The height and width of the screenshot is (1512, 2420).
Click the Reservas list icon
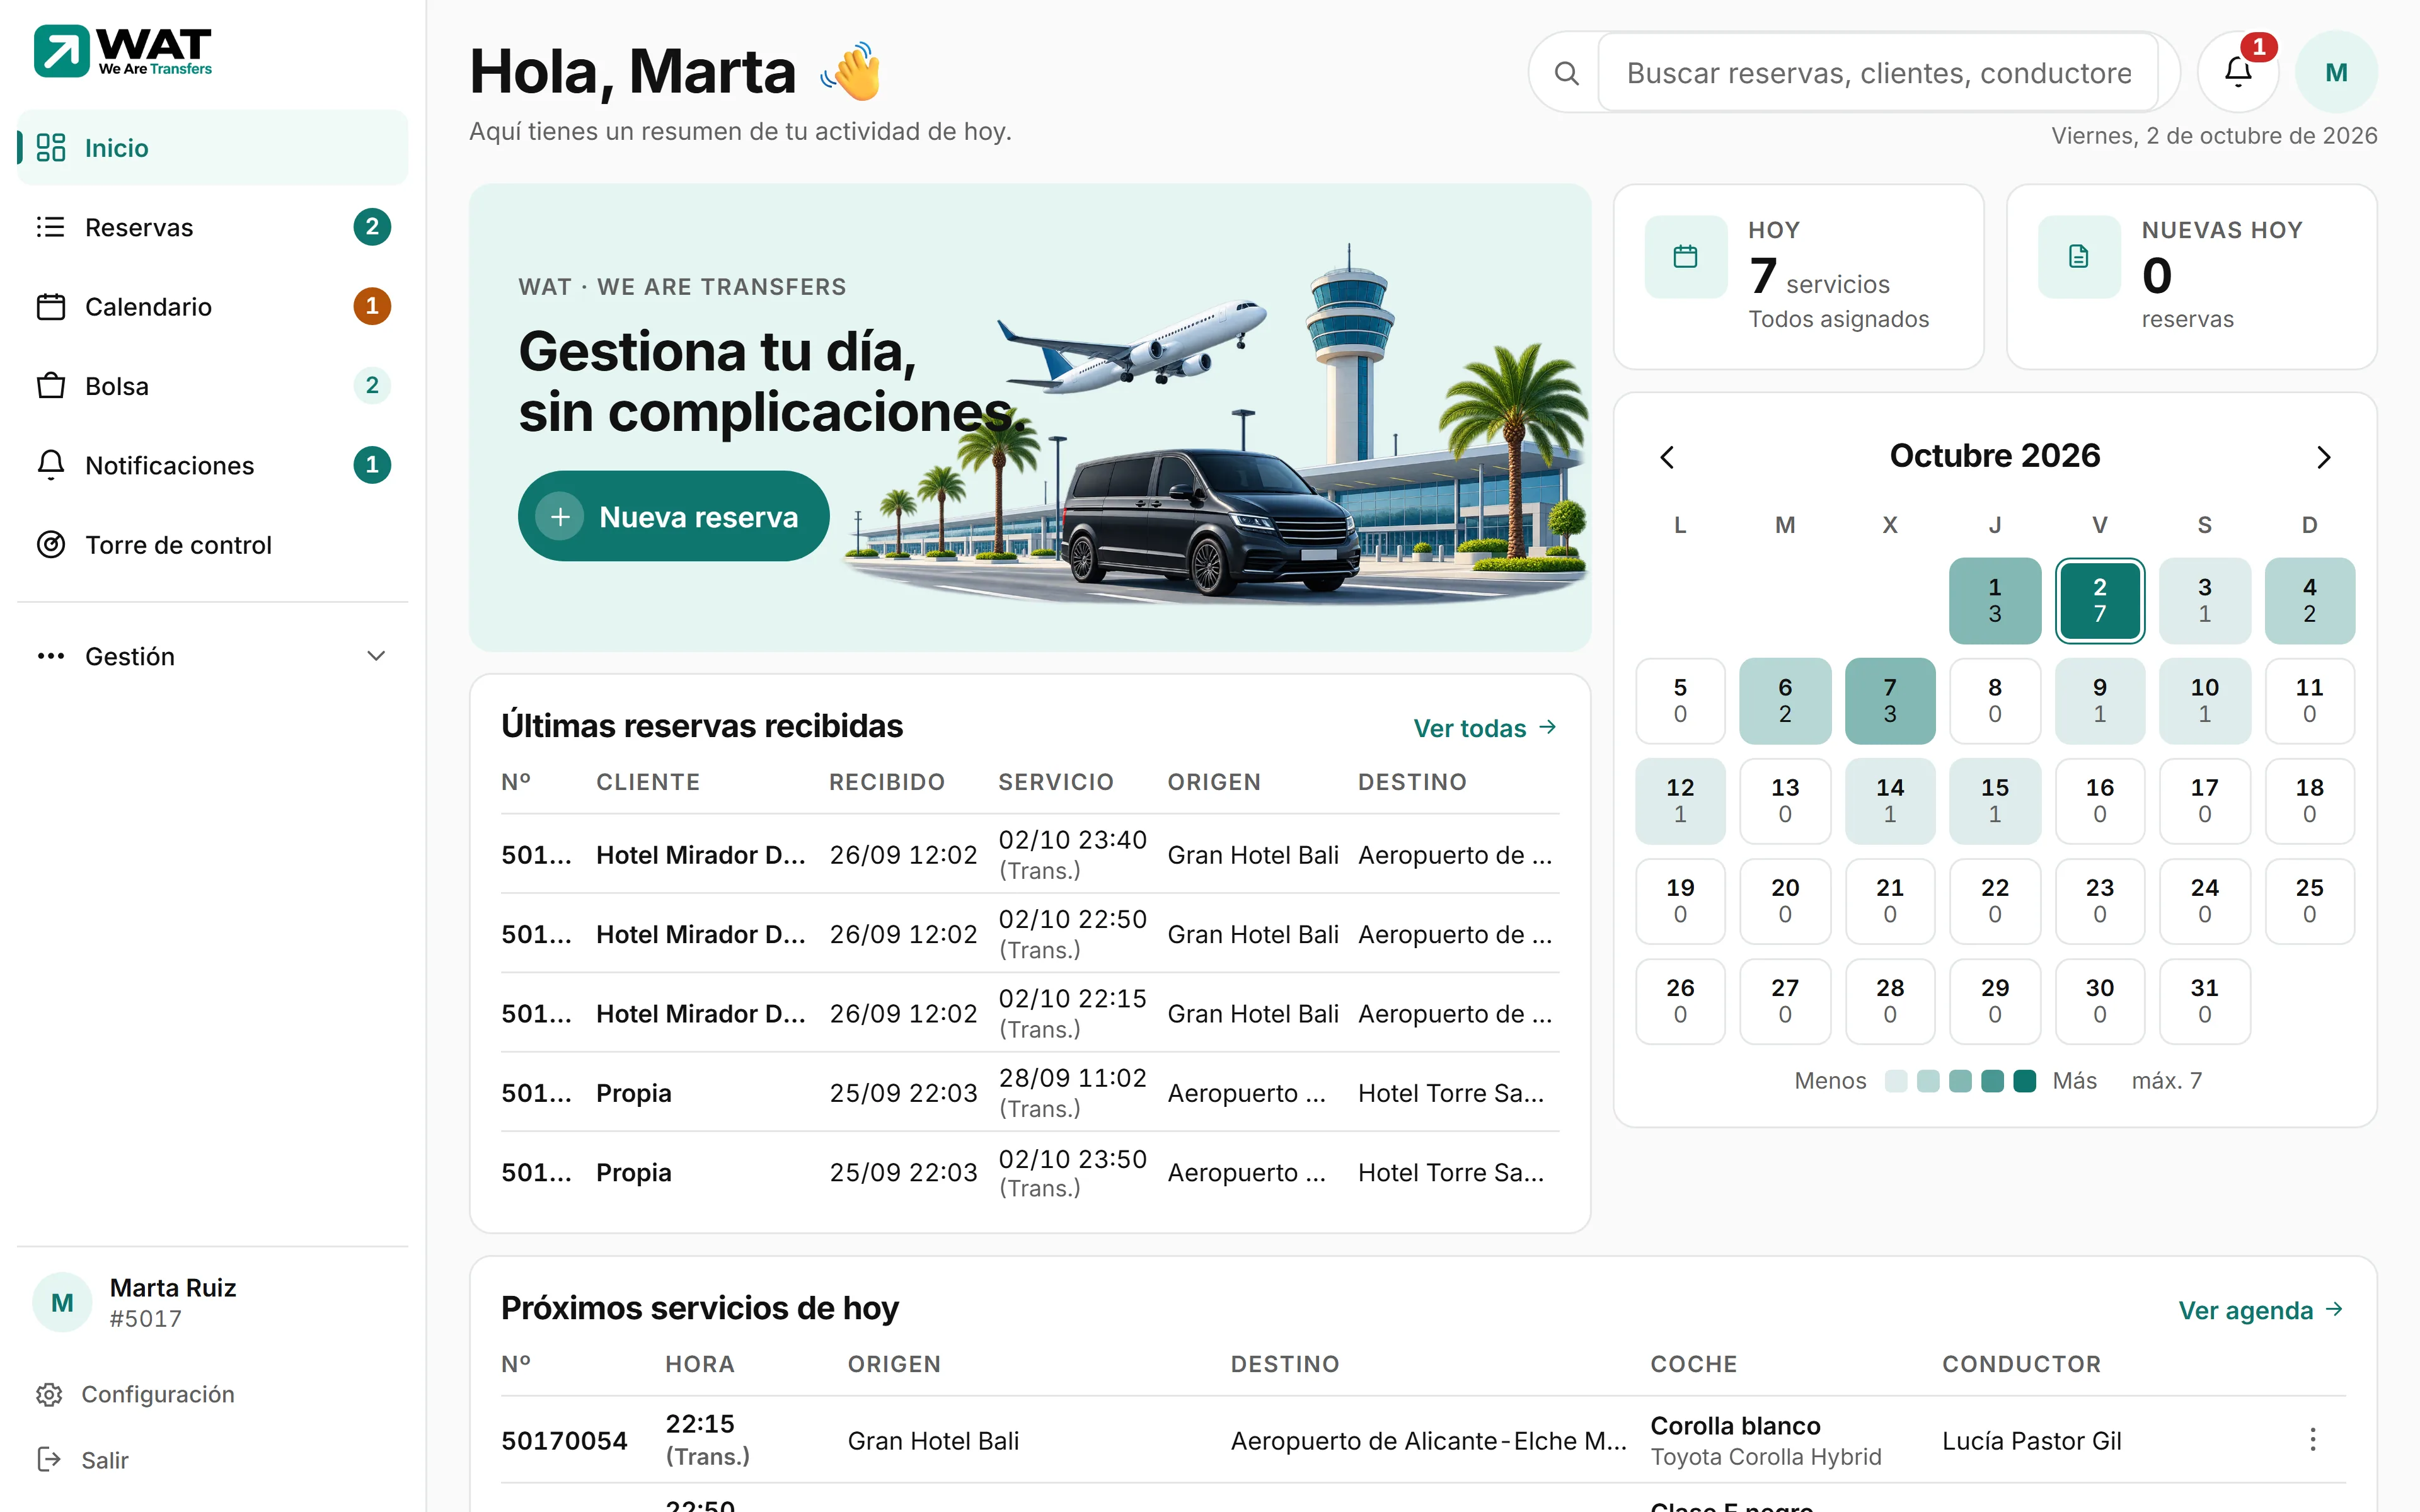[51, 227]
